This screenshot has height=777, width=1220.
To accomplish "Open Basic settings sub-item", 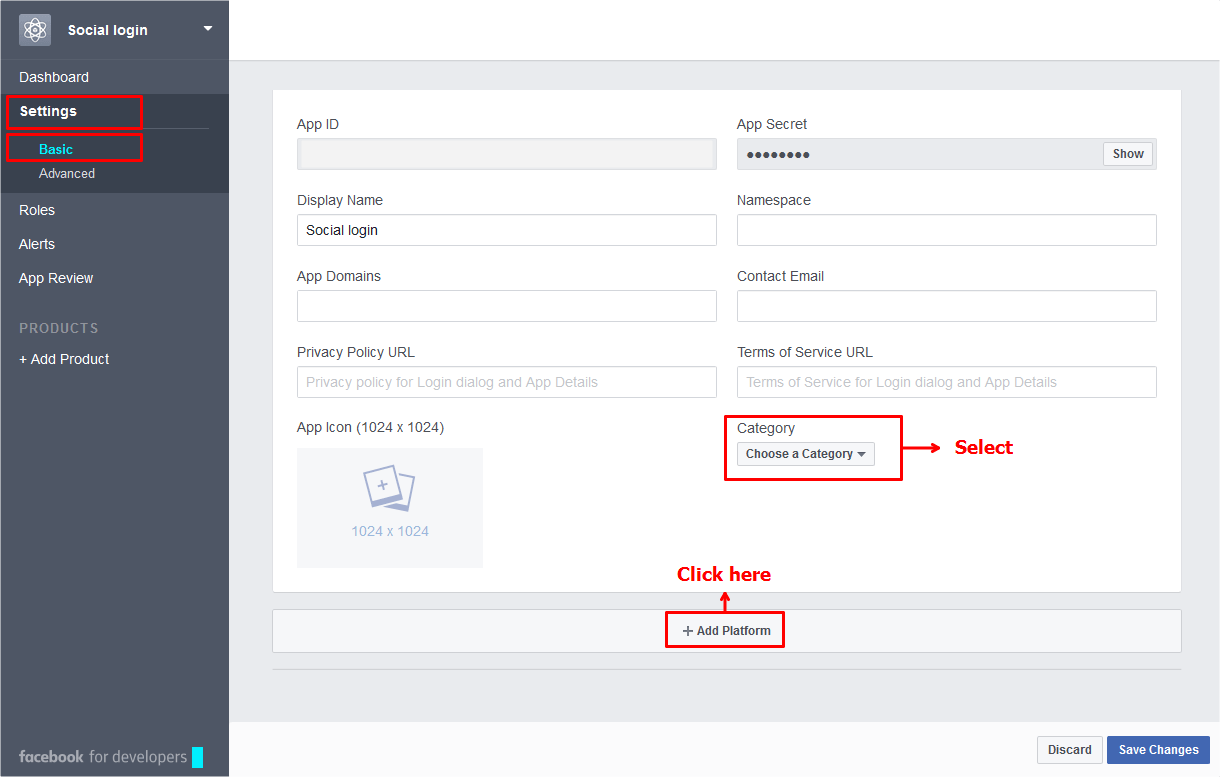I will point(56,149).
